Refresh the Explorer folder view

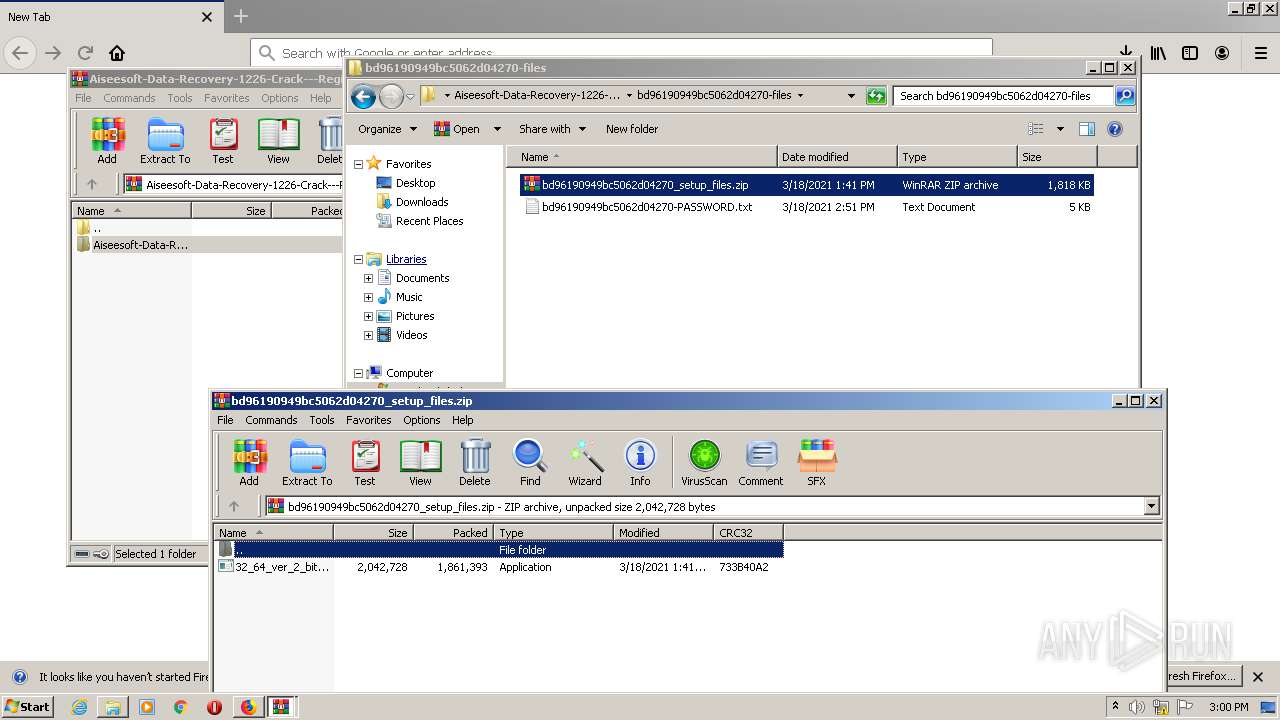point(876,96)
